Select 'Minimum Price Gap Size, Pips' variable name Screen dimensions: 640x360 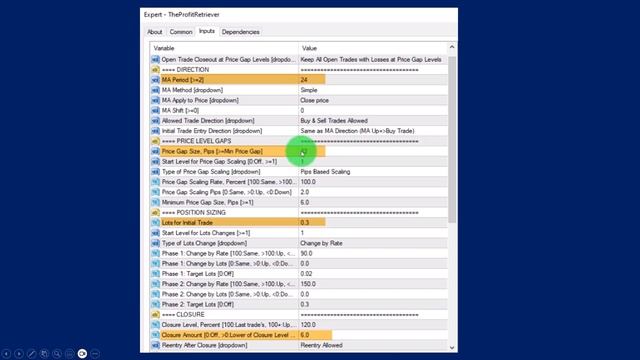coord(207,202)
